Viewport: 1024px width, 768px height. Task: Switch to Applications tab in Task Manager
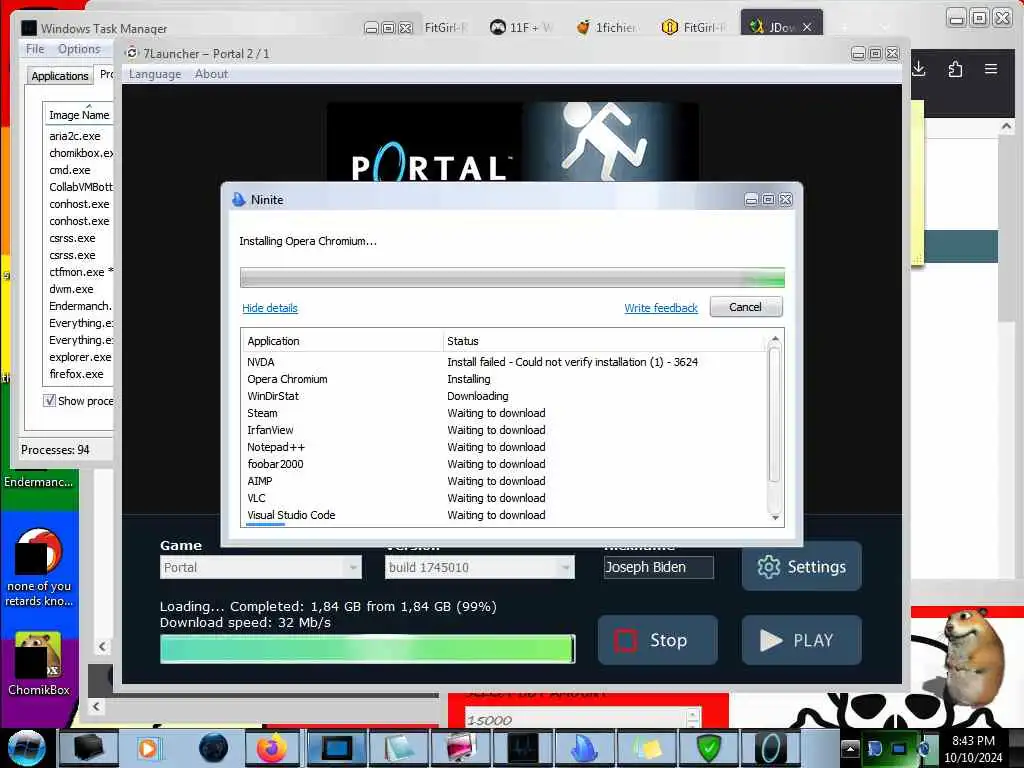[x=59, y=76]
